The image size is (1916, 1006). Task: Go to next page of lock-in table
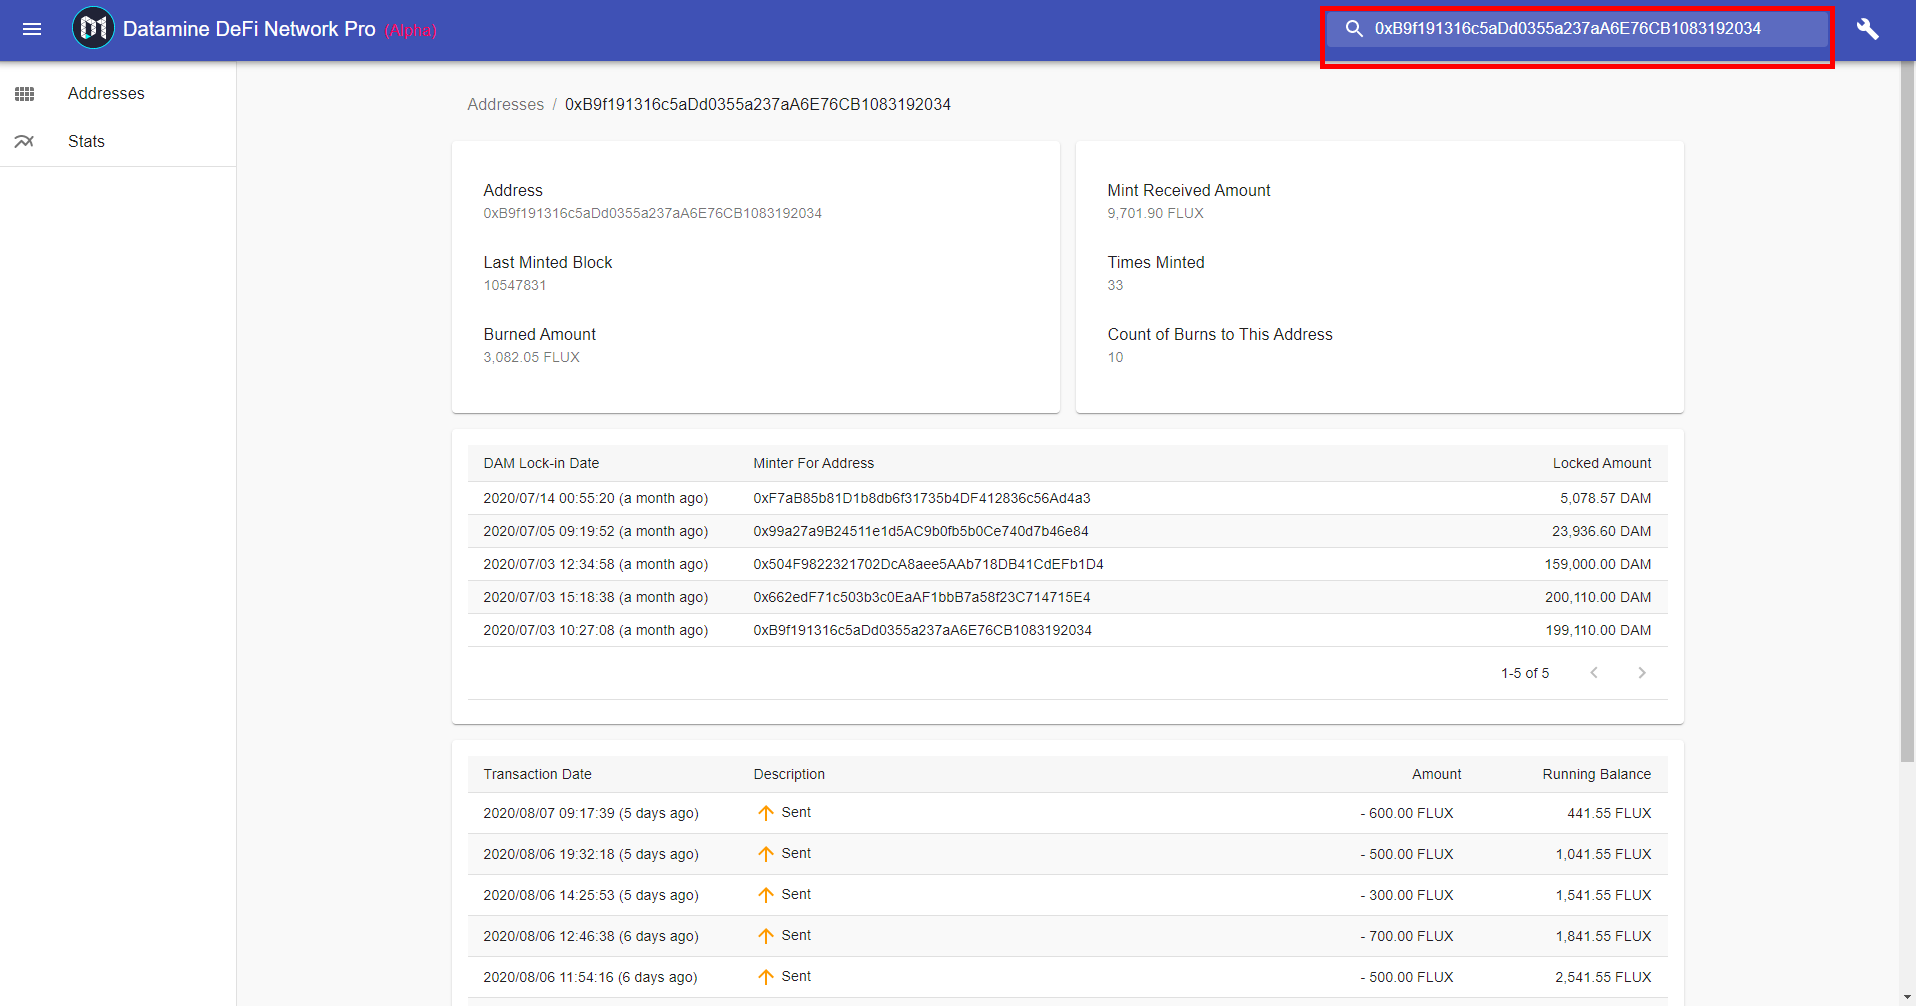pos(1642,673)
